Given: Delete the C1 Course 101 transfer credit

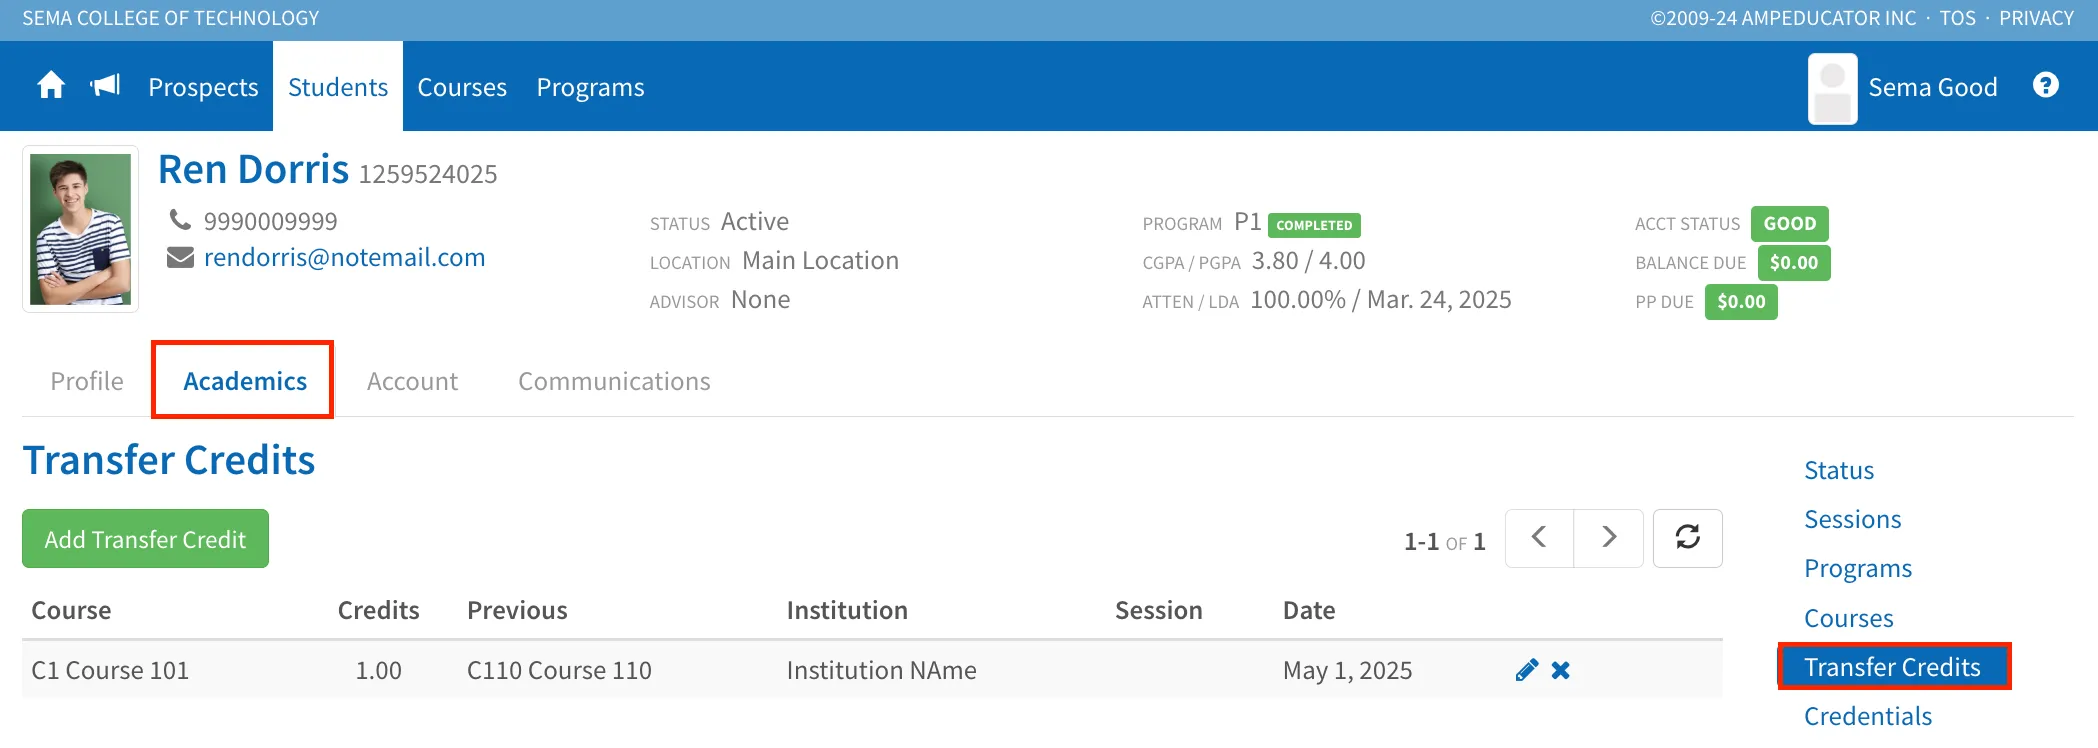Looking at the screenshot, I should tap(1561, 670).
